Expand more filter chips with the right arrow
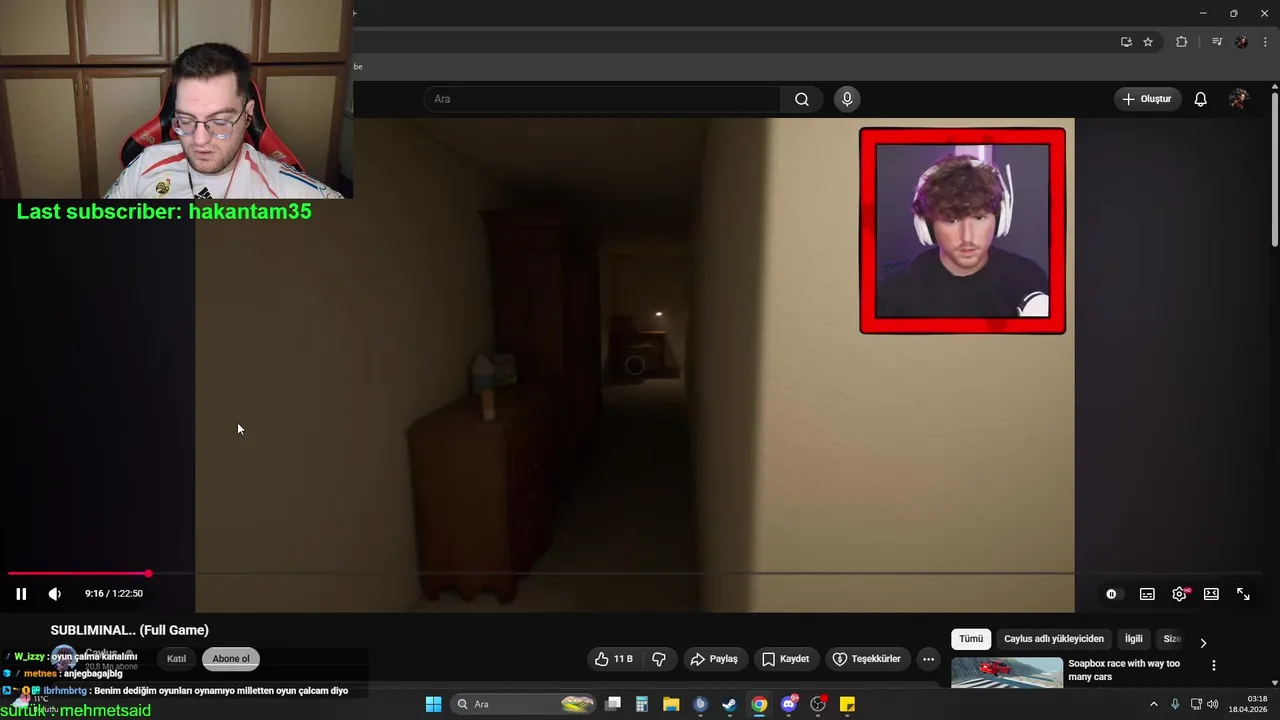 coord(1203,642)
